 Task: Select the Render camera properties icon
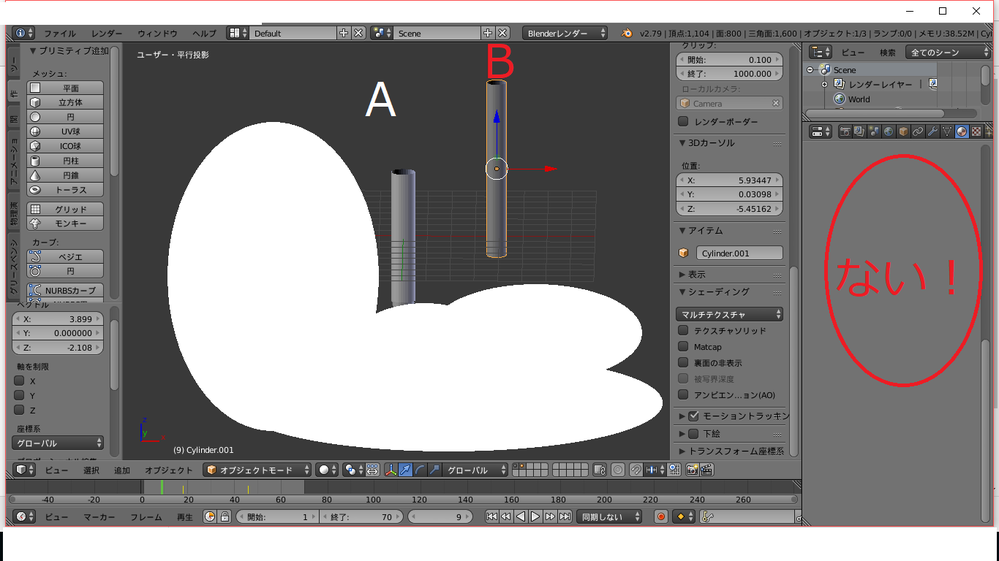point(845,131)
